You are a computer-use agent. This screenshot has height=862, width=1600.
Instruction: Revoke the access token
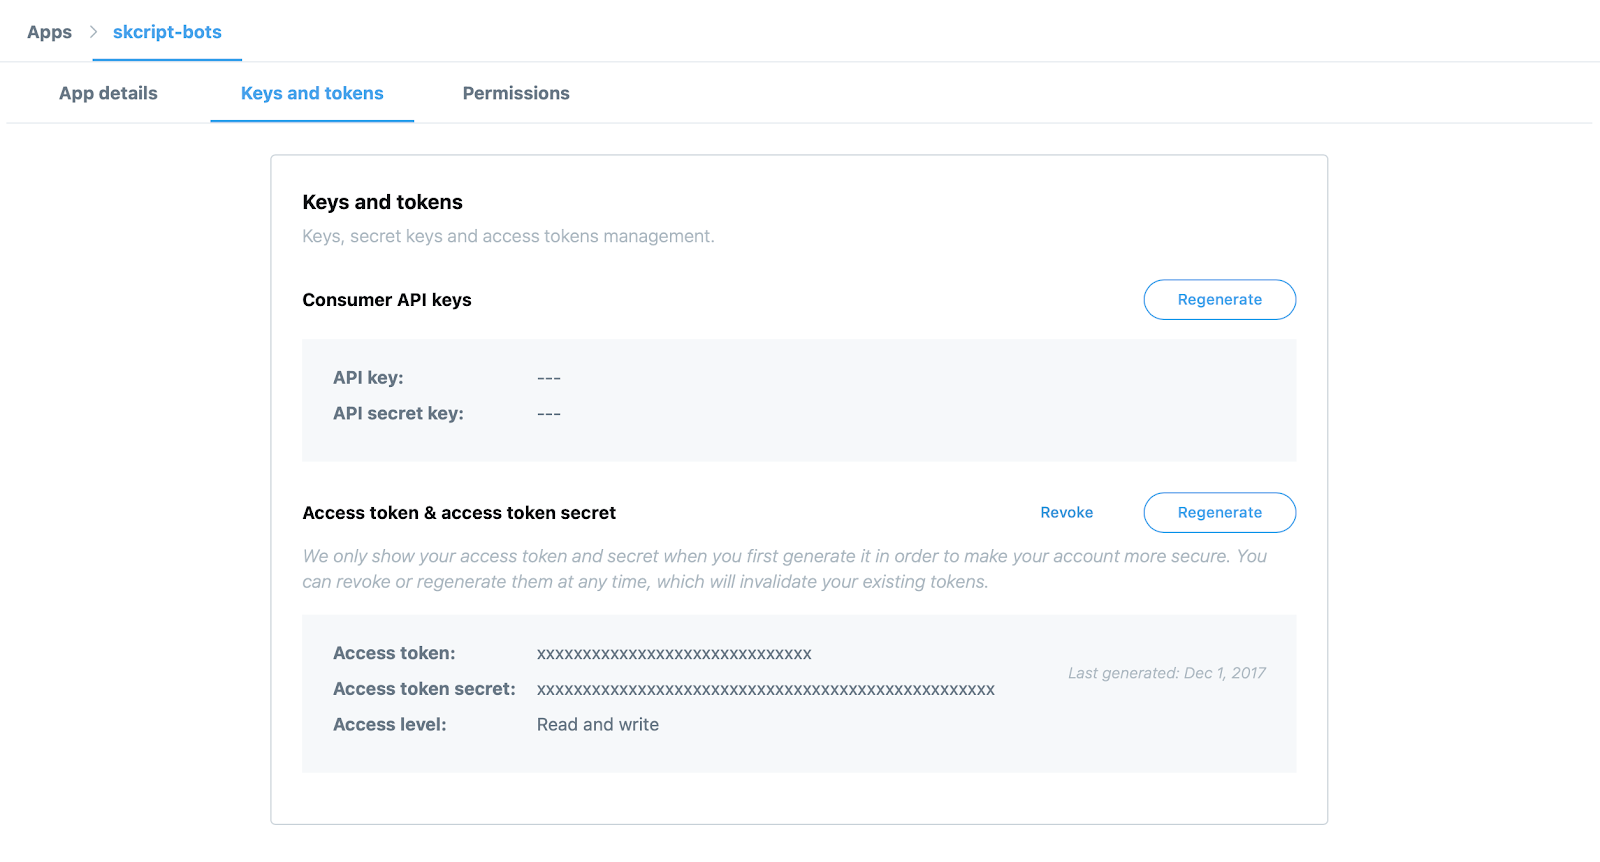coord(1066,512)
